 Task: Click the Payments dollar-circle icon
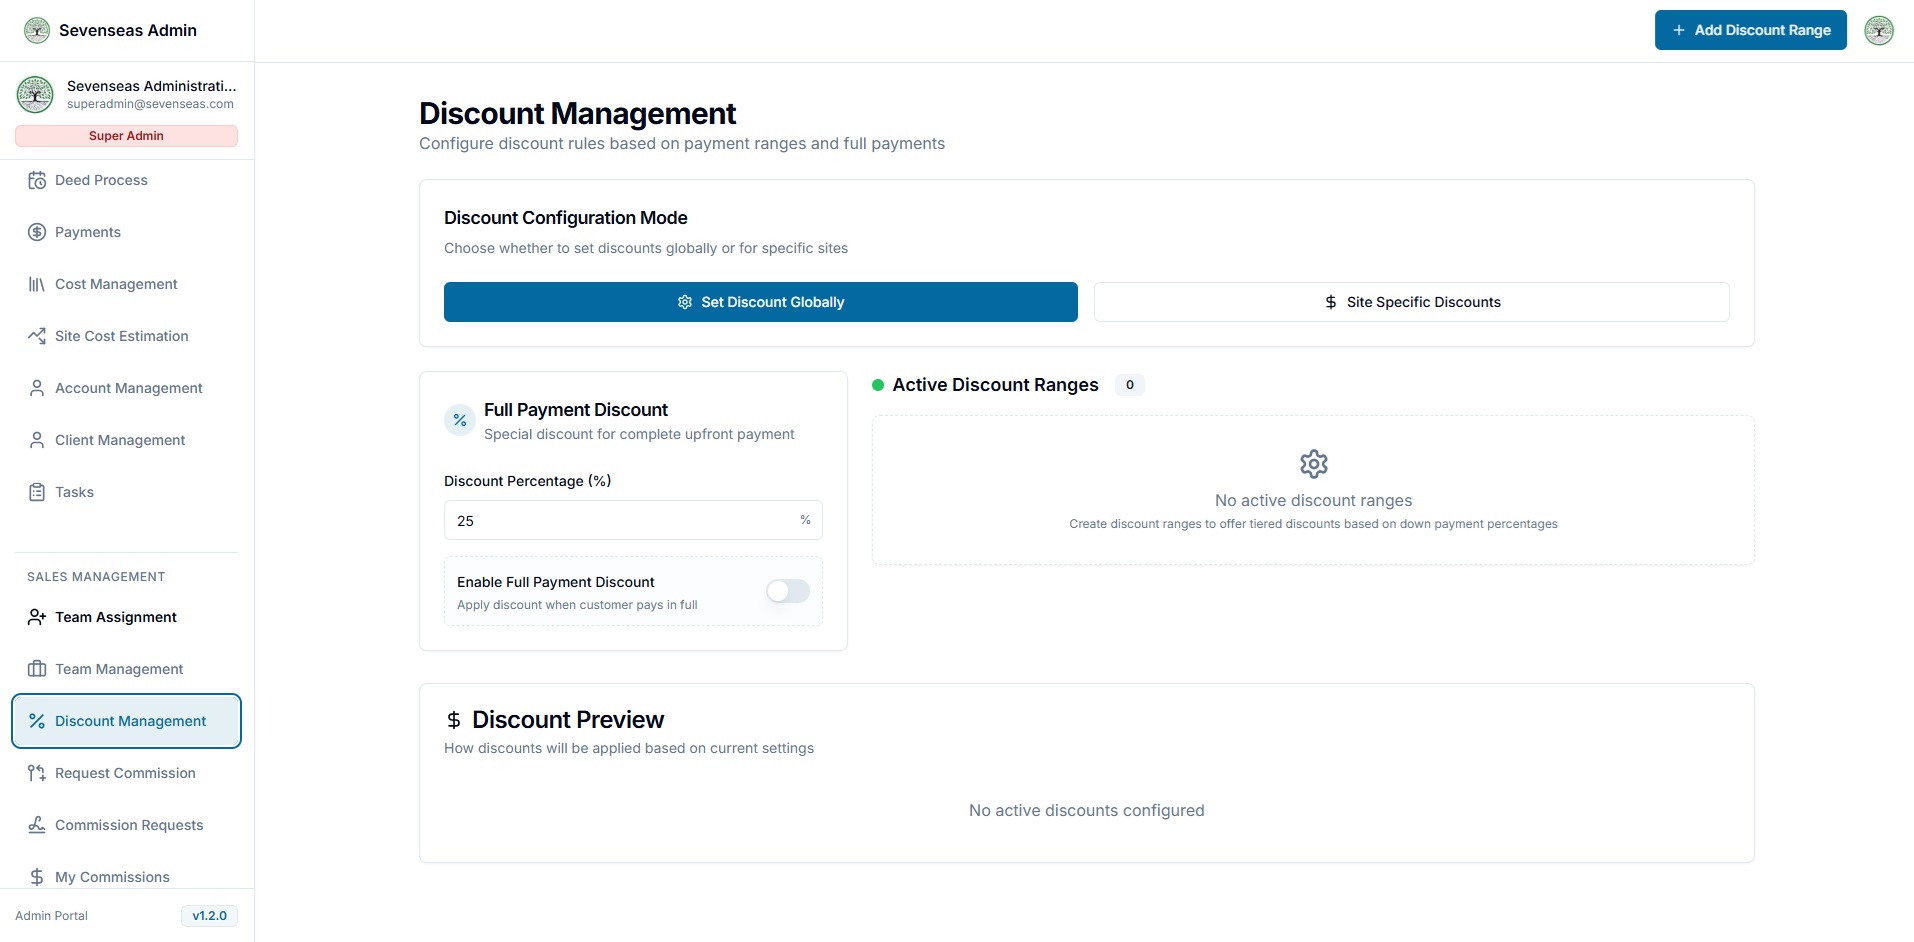37,232
